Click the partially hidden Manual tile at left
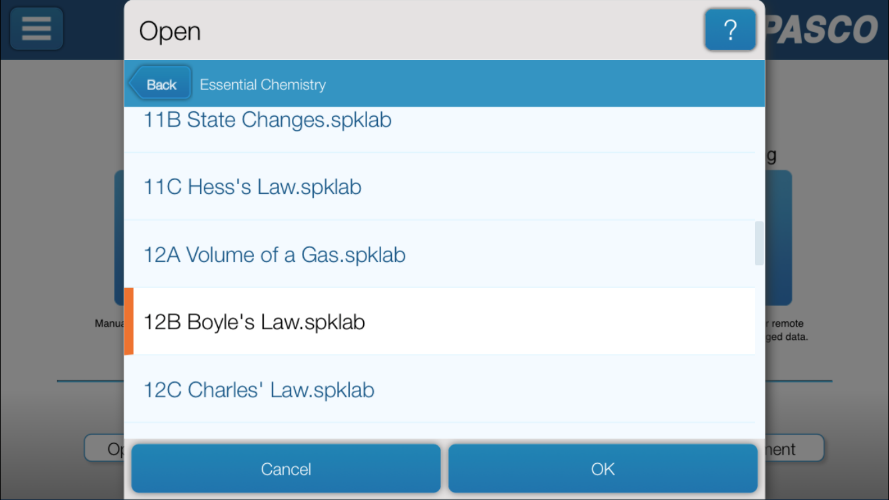 pos(119,238)
